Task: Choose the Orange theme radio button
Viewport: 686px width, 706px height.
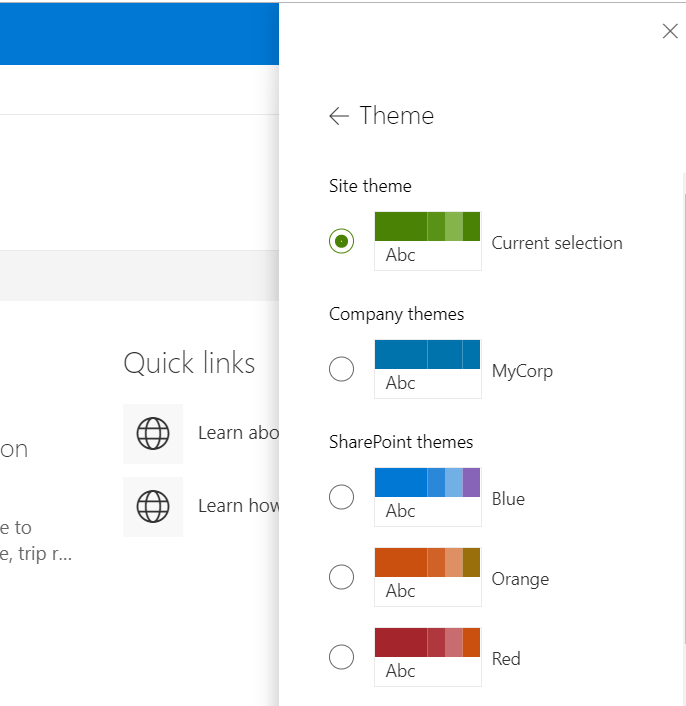Action: [341, 577]
